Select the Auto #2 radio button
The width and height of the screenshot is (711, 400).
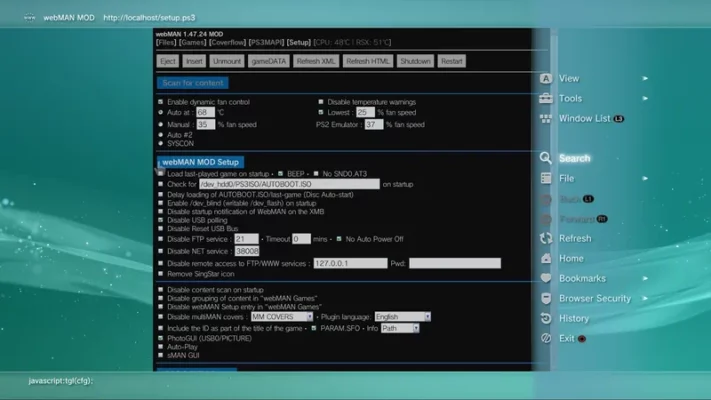click(x=161, y=135)
